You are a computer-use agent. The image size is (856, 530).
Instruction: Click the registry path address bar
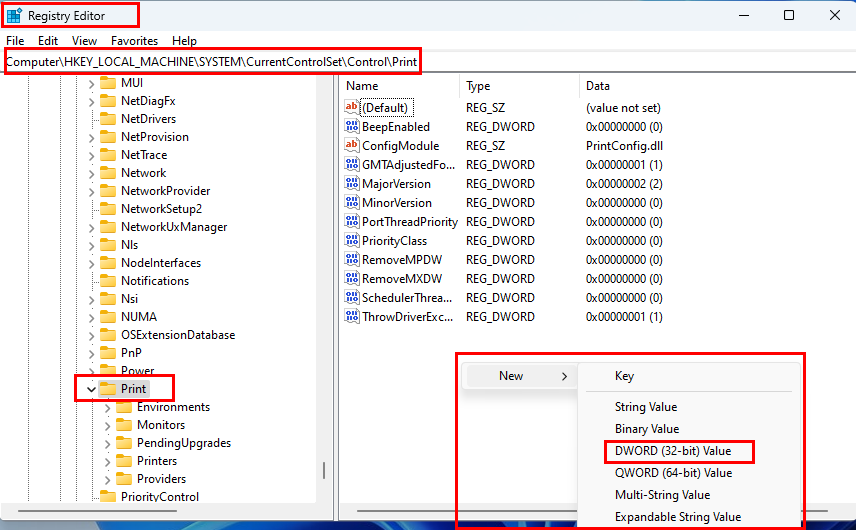pos(428,62)
